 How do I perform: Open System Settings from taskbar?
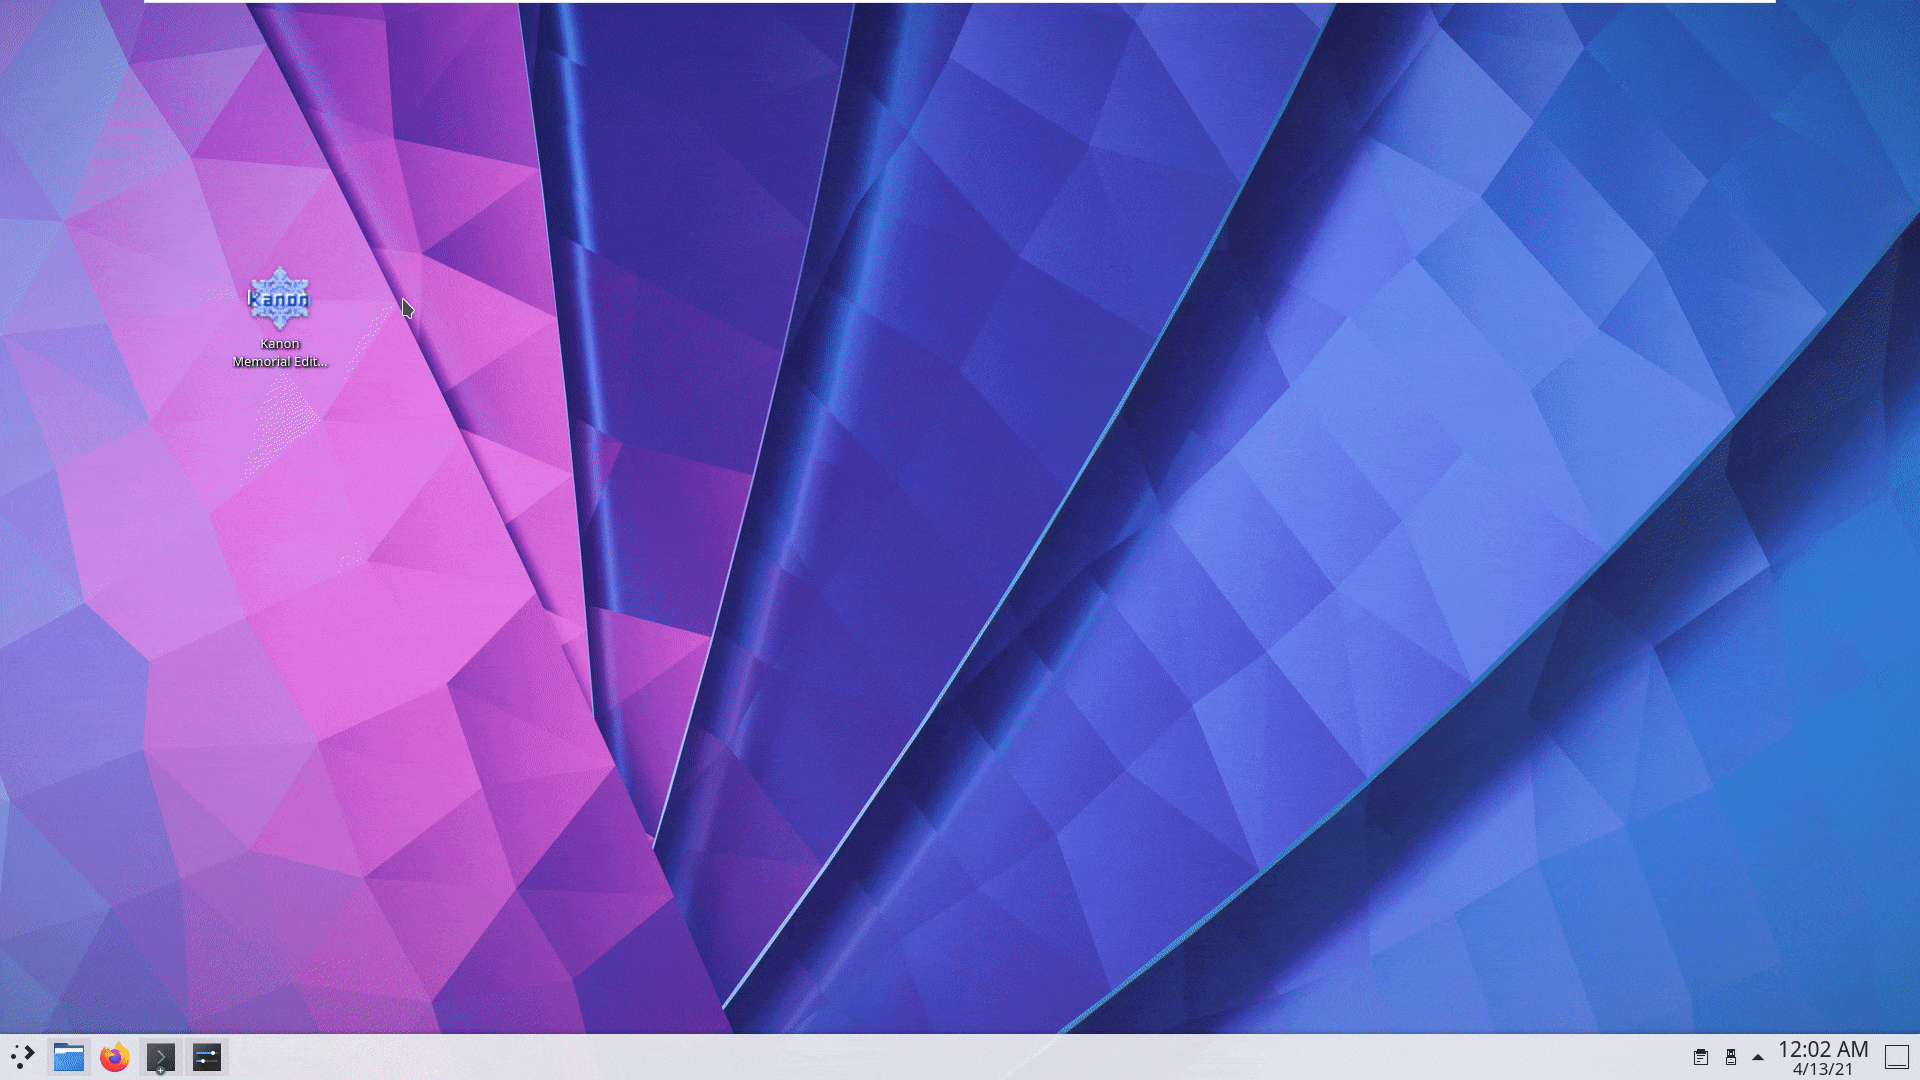tap(207, 1057)
